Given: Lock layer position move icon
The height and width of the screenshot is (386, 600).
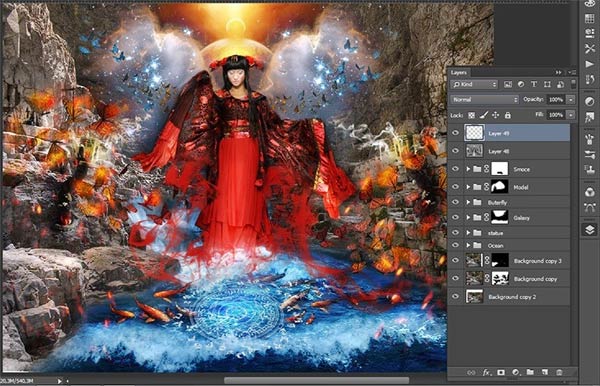Looking at the screenshot, I should tap(496, 115).
